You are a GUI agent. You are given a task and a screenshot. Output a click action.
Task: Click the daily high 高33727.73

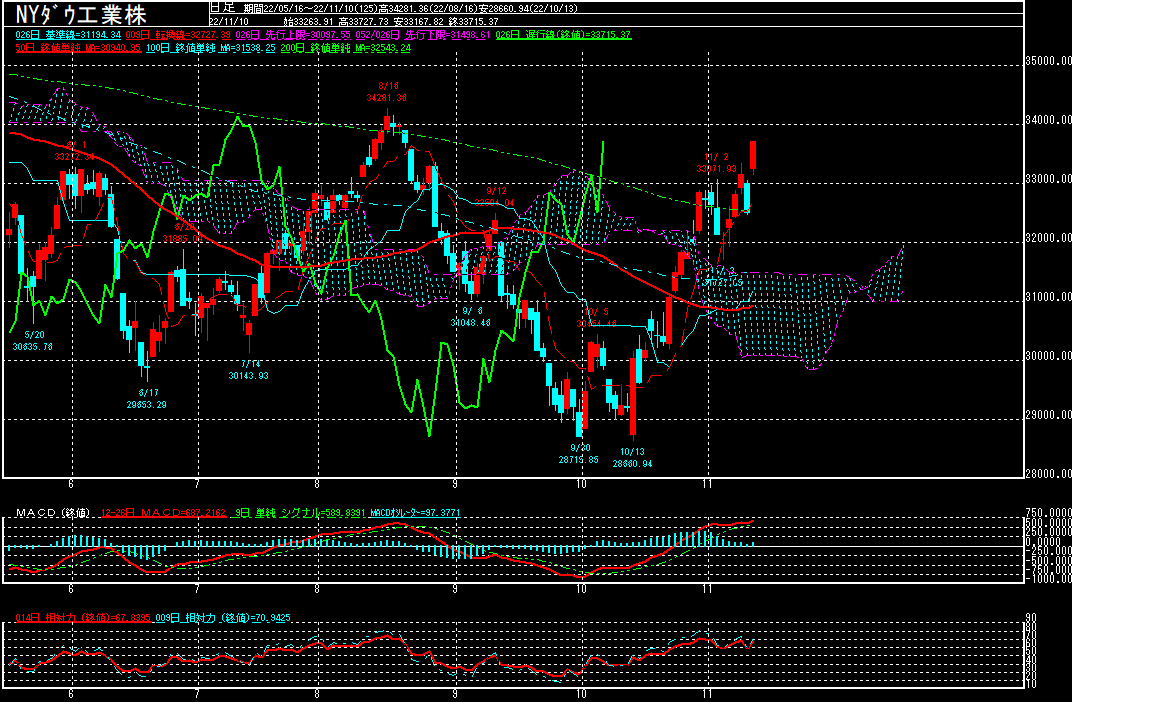pyautogui.click(x=364, y=21)
